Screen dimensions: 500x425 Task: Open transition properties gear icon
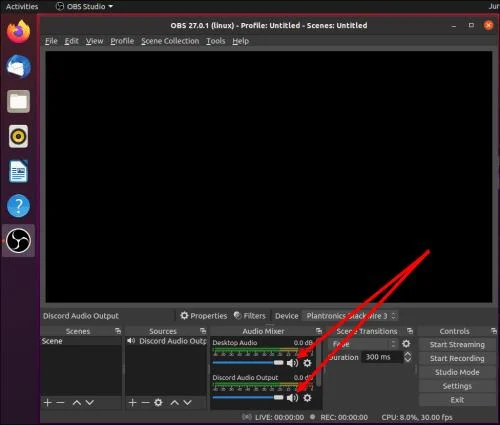click(x=406, y=344)
